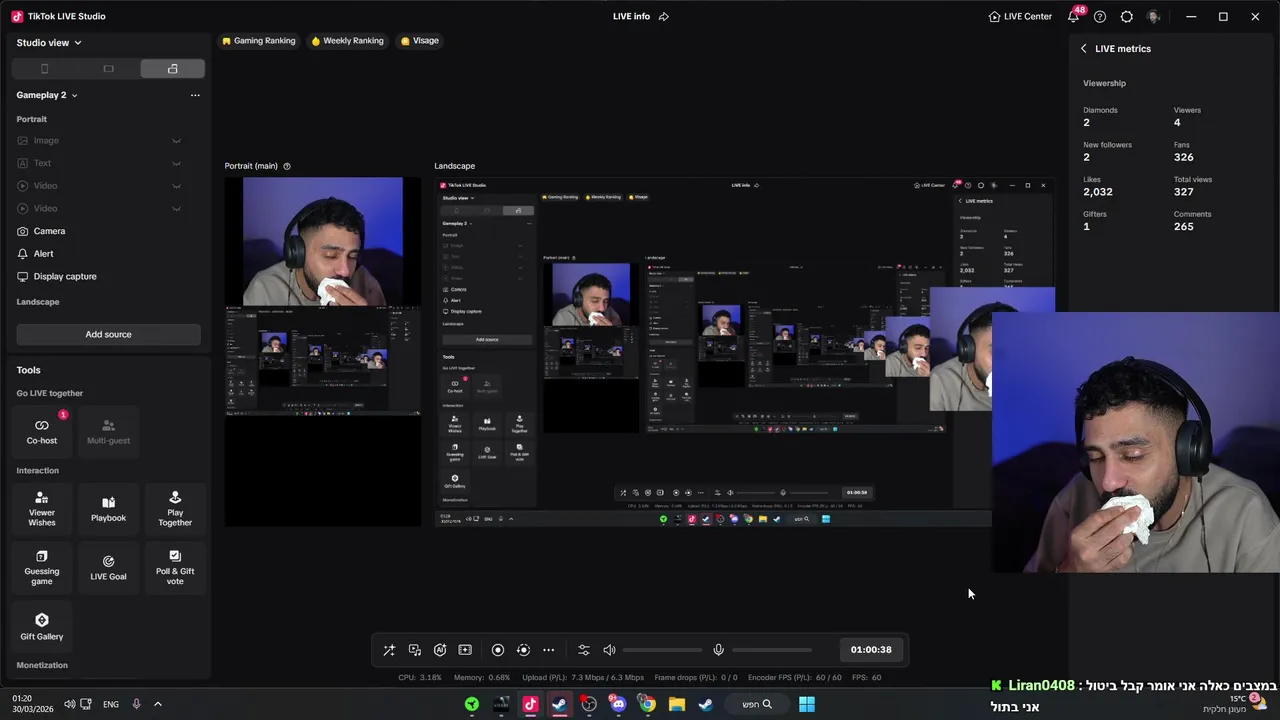
Task: Open the Viewer Wishes tool
Action: 42,509
